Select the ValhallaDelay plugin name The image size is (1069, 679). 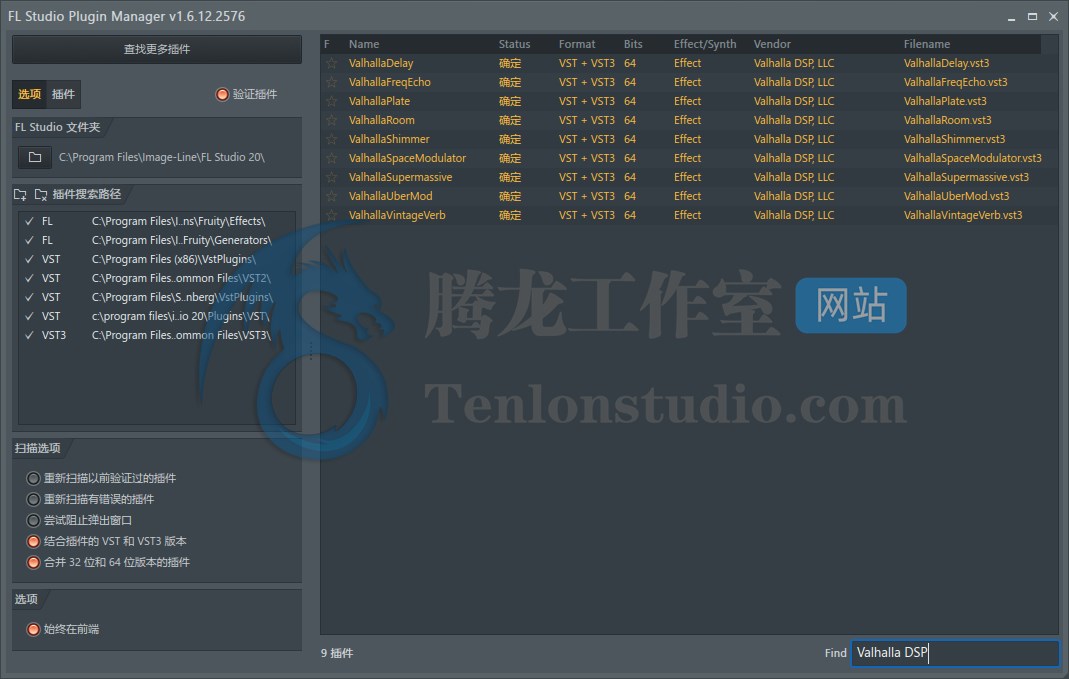pyautogui.click(x=380, y=63)
